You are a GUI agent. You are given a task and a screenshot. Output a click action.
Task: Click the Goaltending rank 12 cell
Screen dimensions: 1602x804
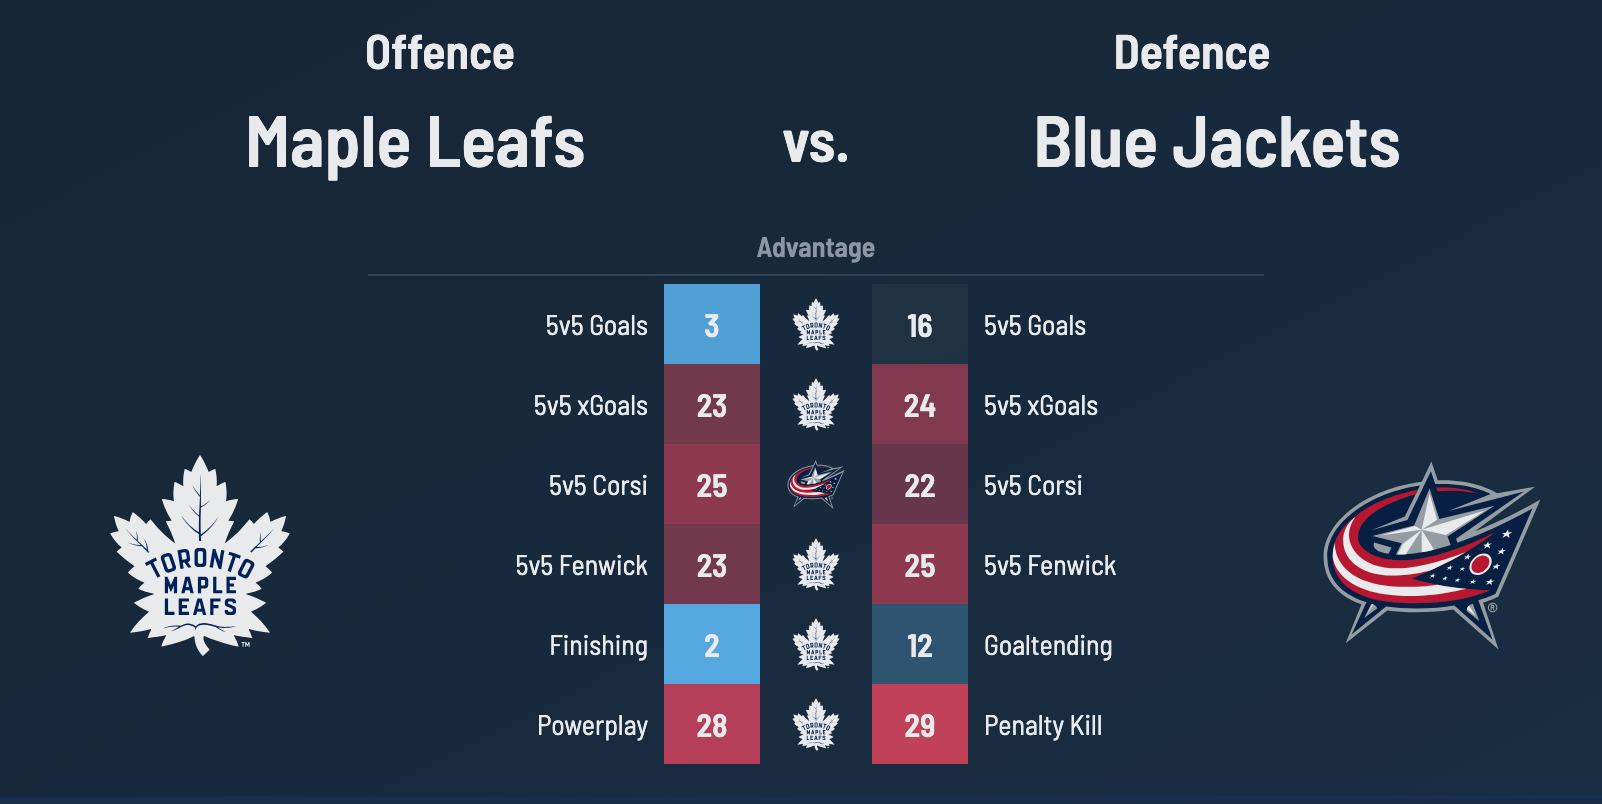click(920, 645)
